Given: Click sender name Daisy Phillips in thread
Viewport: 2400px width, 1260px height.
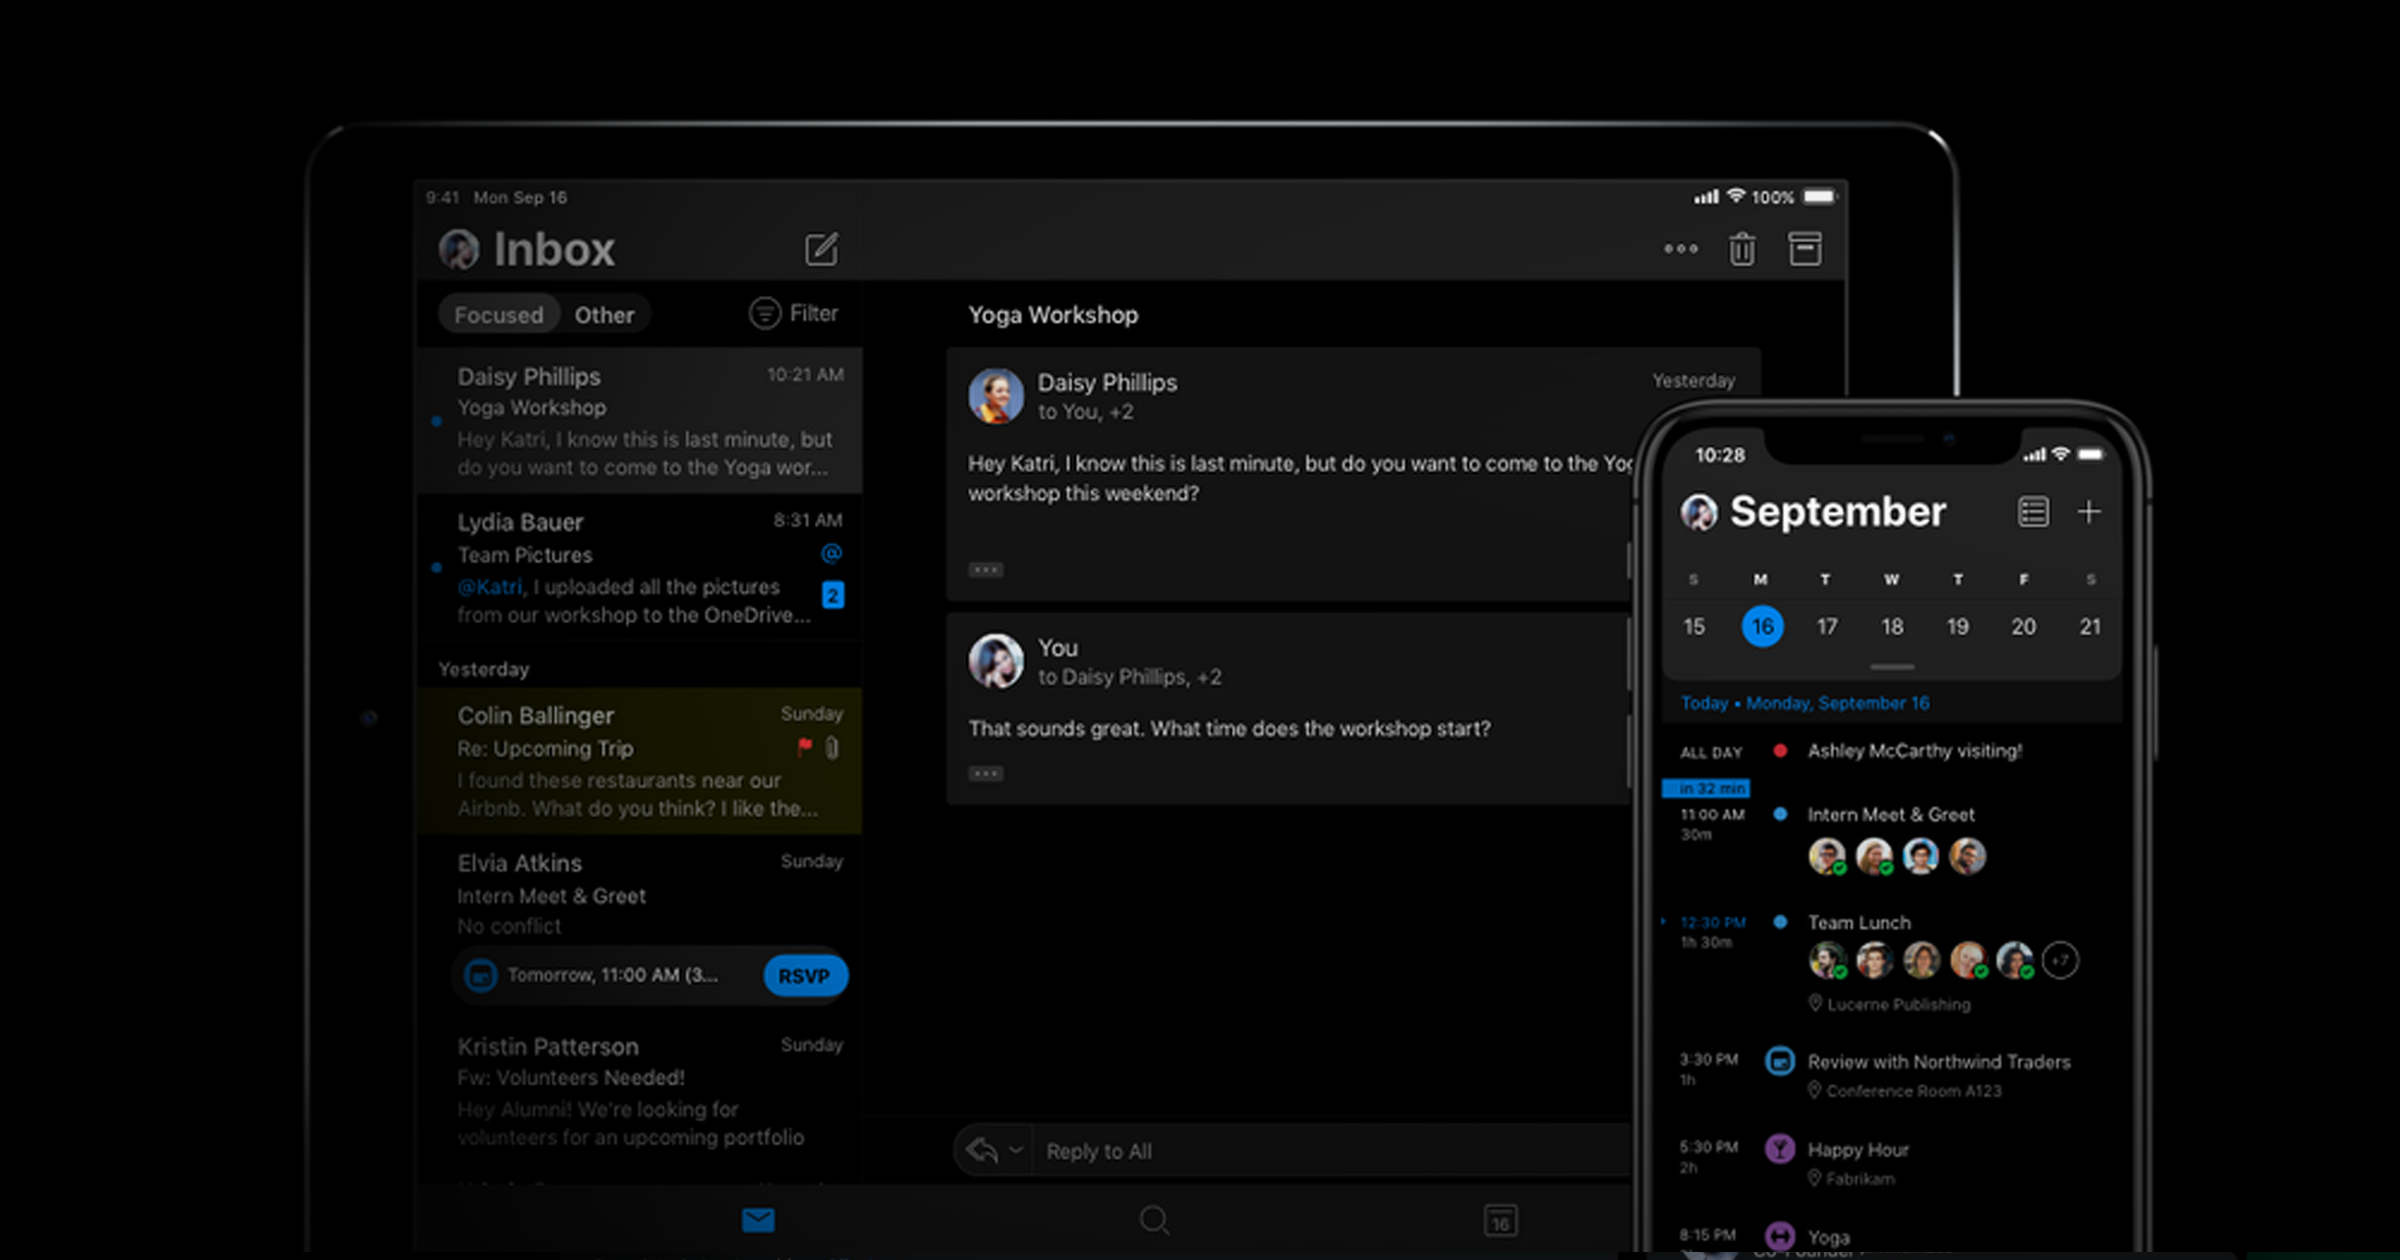Looking at the screenshot, I should pos(1107,382).
